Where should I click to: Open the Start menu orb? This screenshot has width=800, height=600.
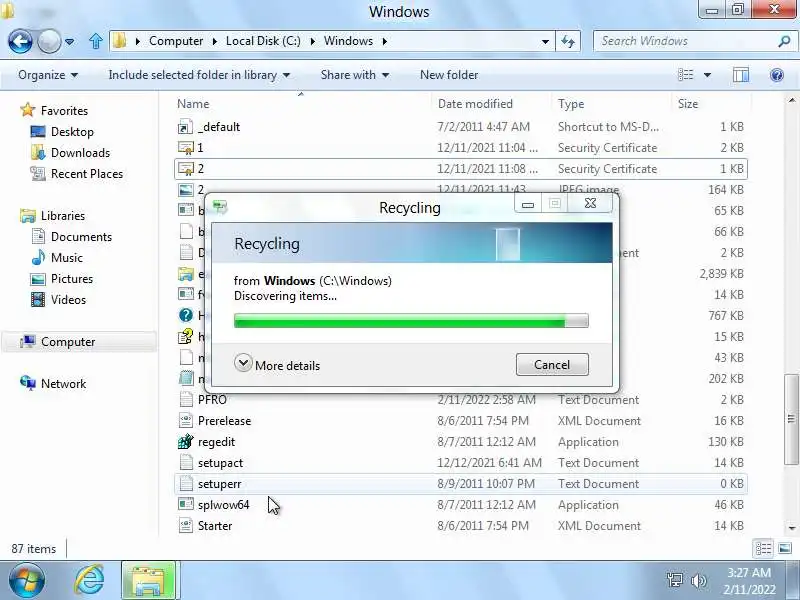[26, 581]
